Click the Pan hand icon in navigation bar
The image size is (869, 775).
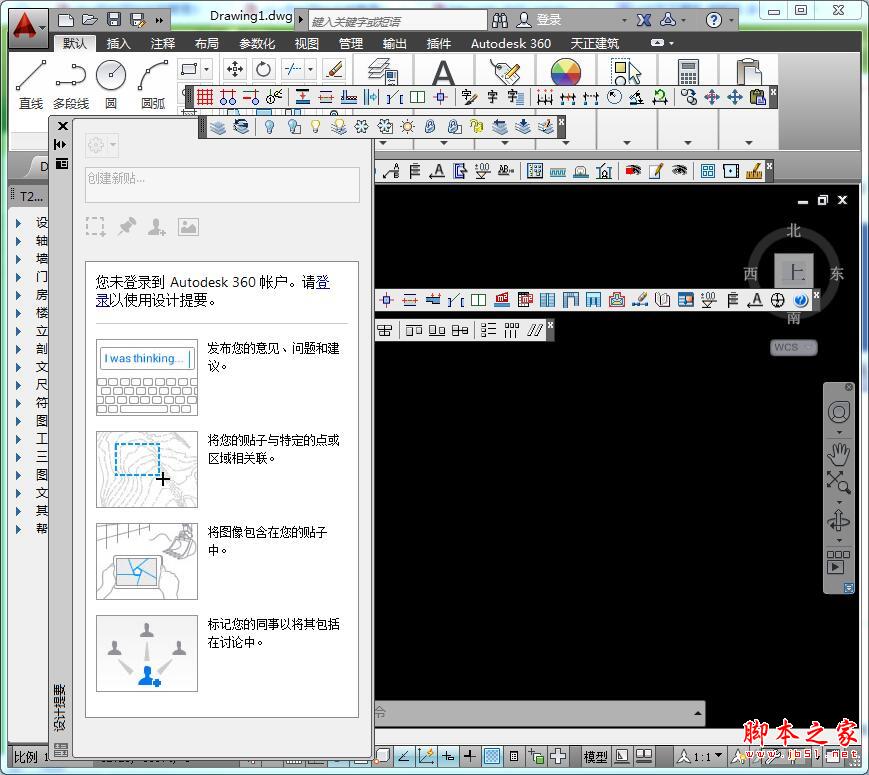839,453
